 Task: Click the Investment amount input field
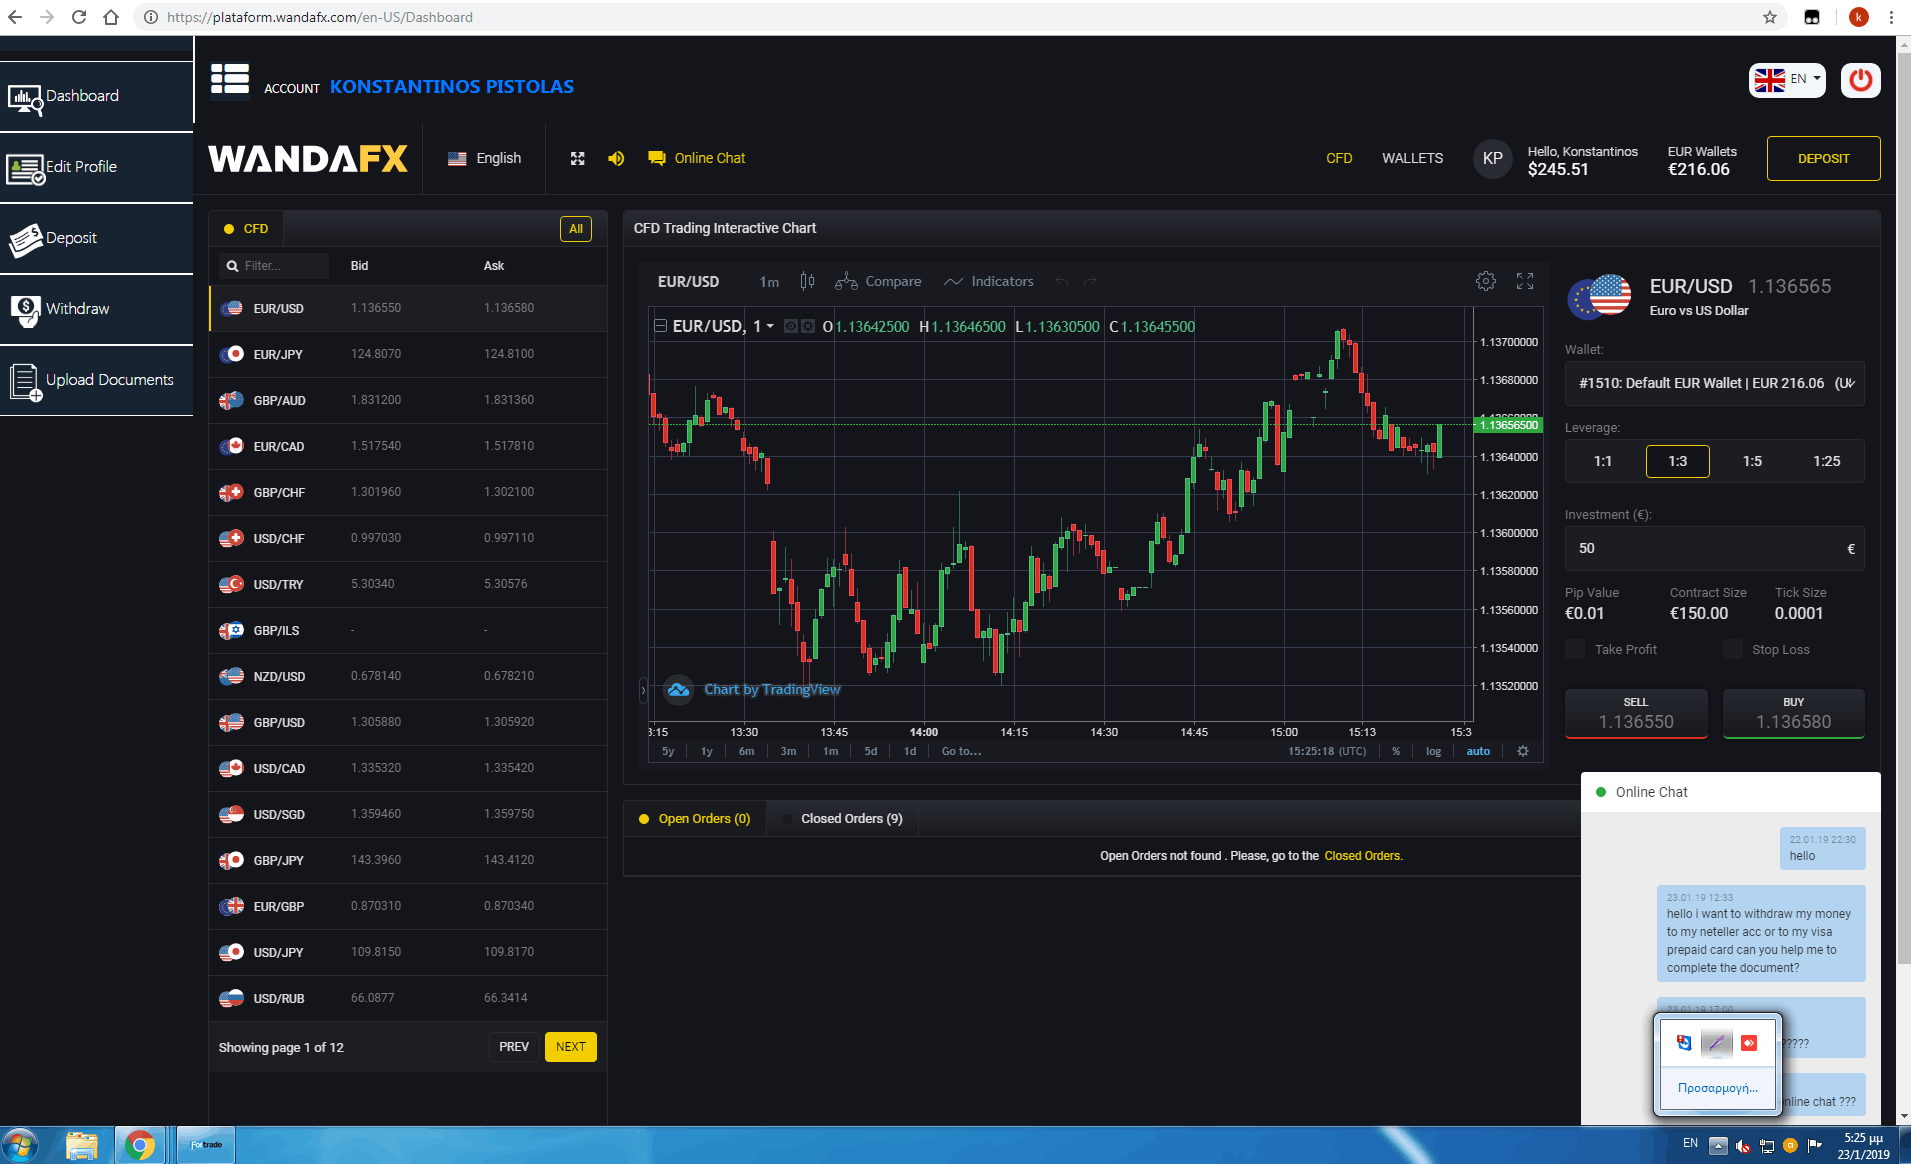[x=1705, y=549]
